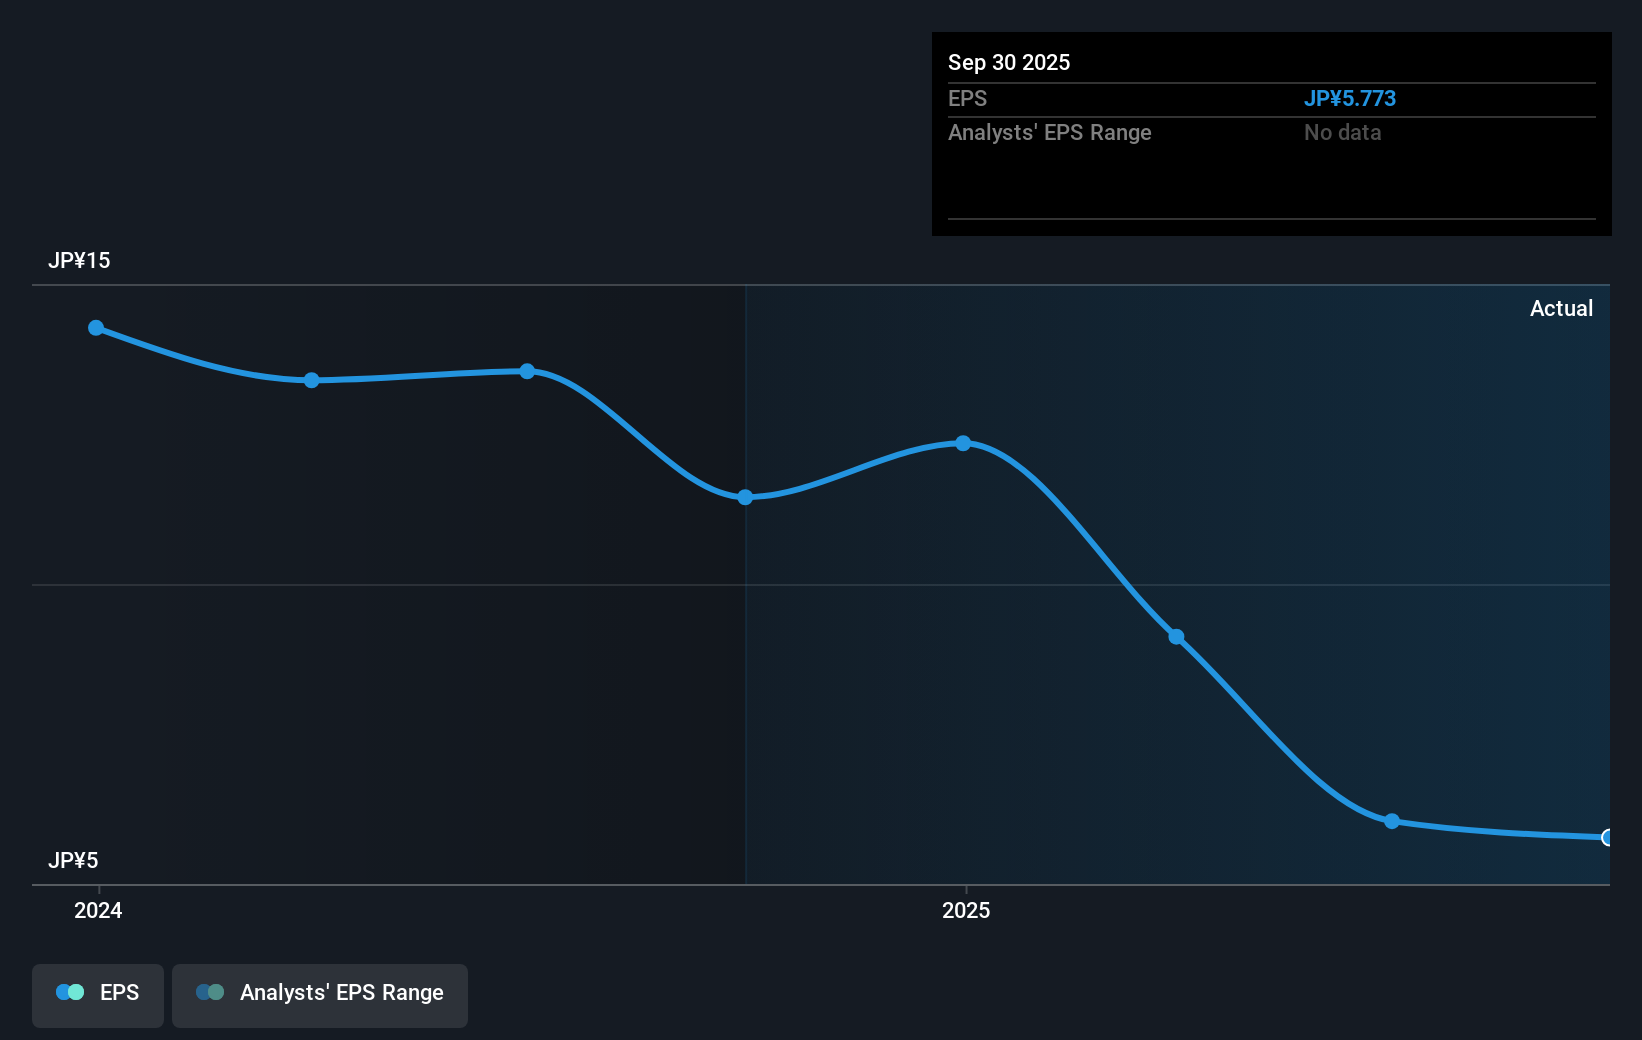
Task: Click the JP¥5.773 EPS value link
Action: (1351, 98)
